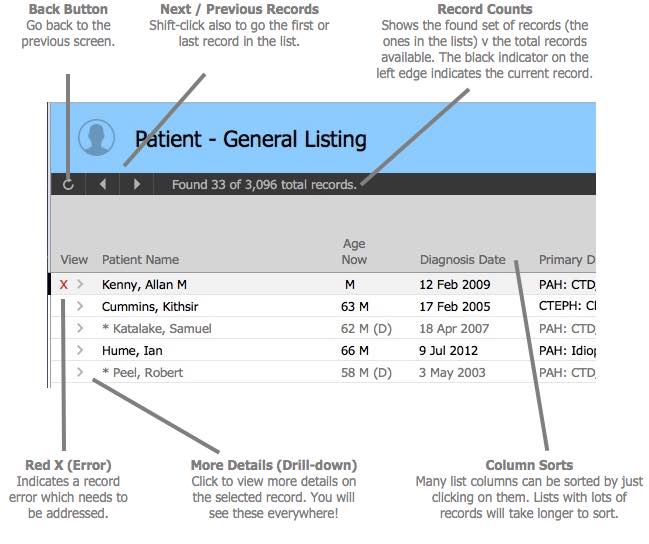Click the patient avatar profile icon
This screenshot has width=649, height=544.
click(96, 138)
